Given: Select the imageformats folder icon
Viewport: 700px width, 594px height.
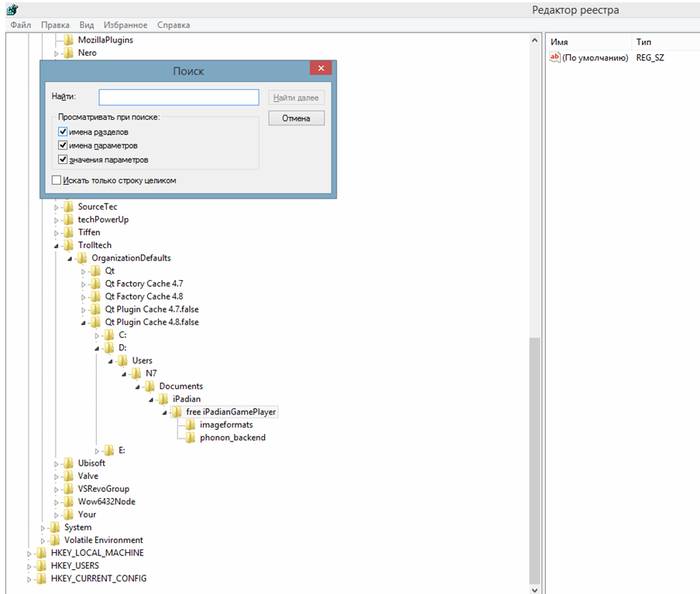Looking at the screenshot, I should [191, 424].
